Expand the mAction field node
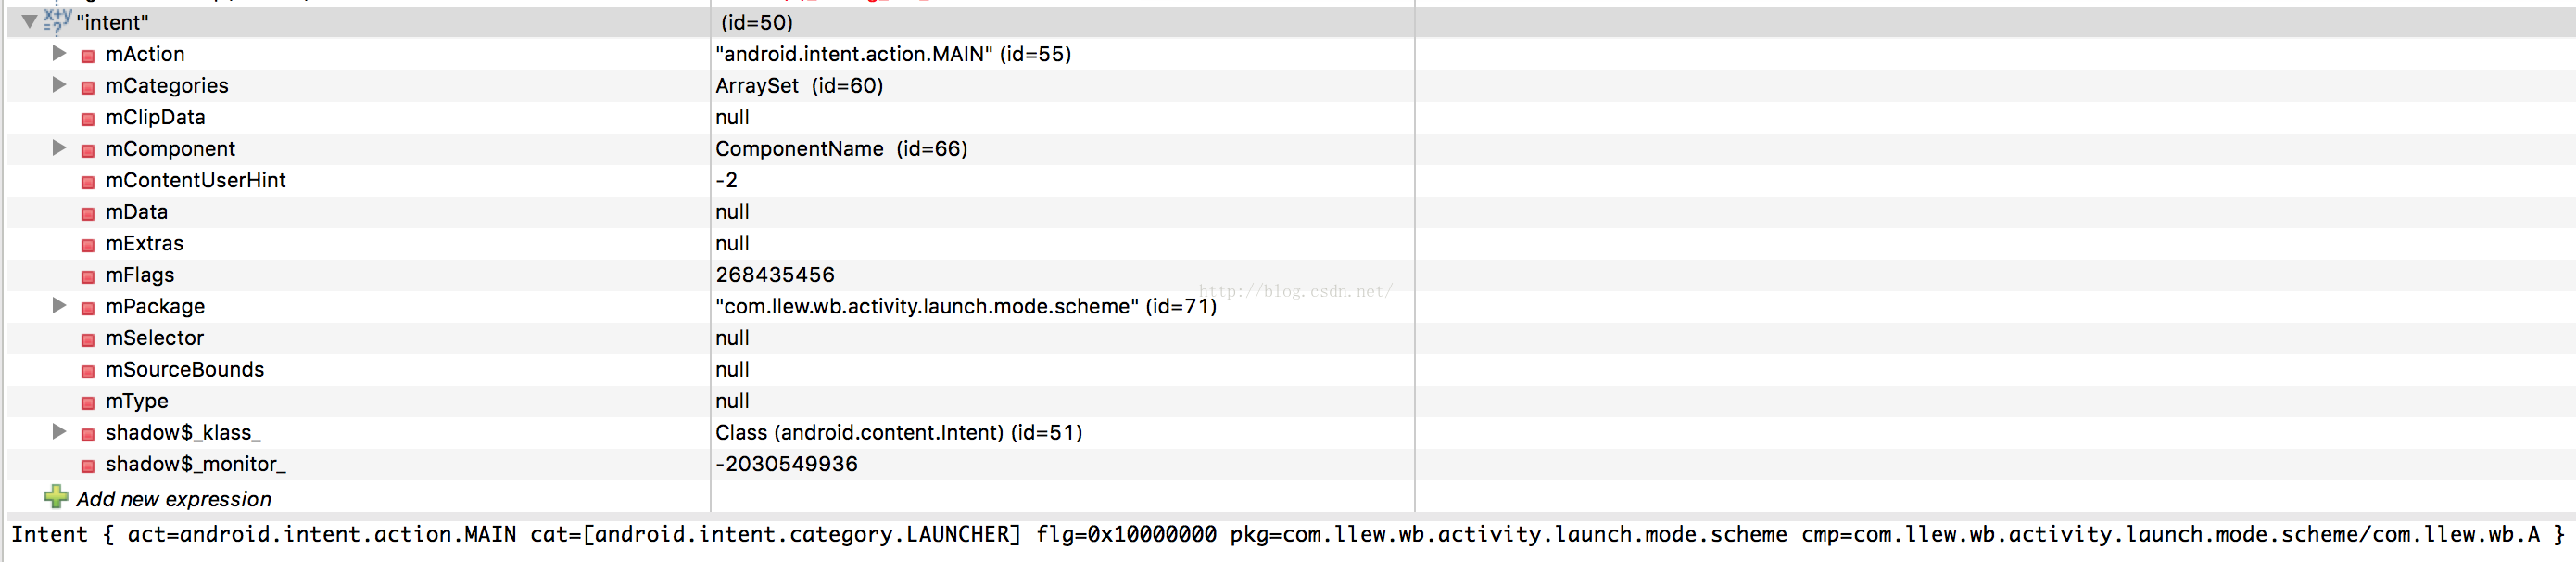 (59, 53)
